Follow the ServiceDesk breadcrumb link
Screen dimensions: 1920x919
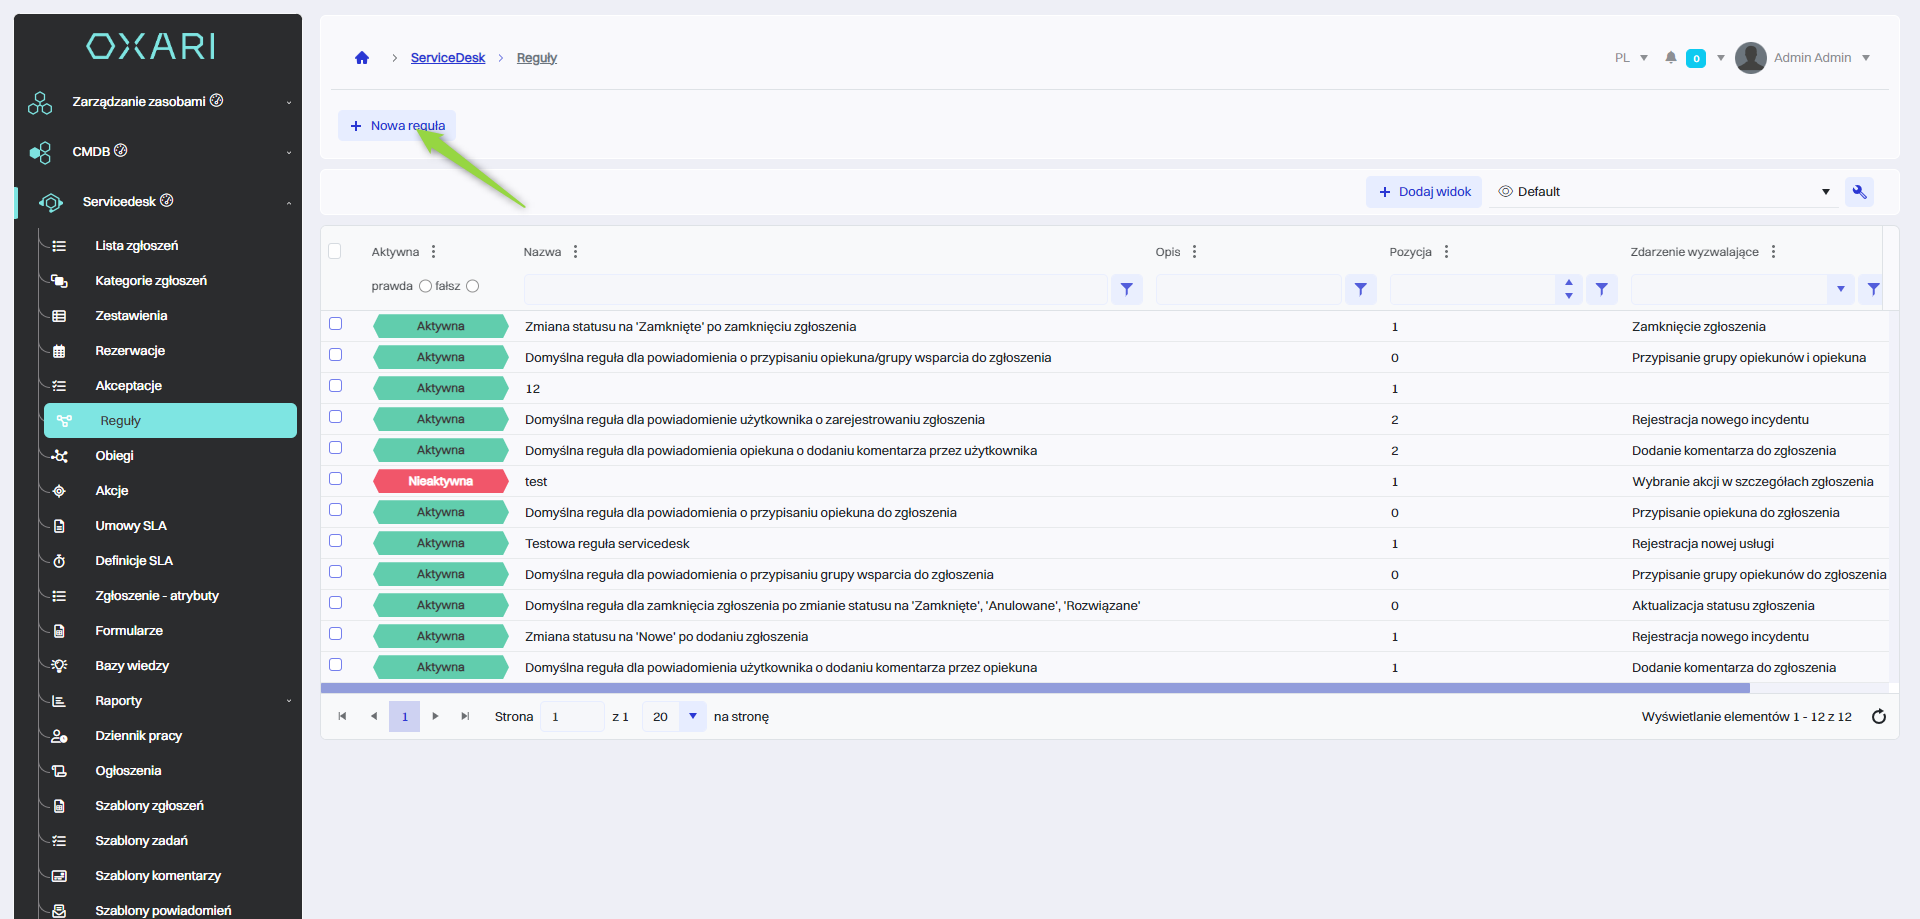click(x=447, y=58)
